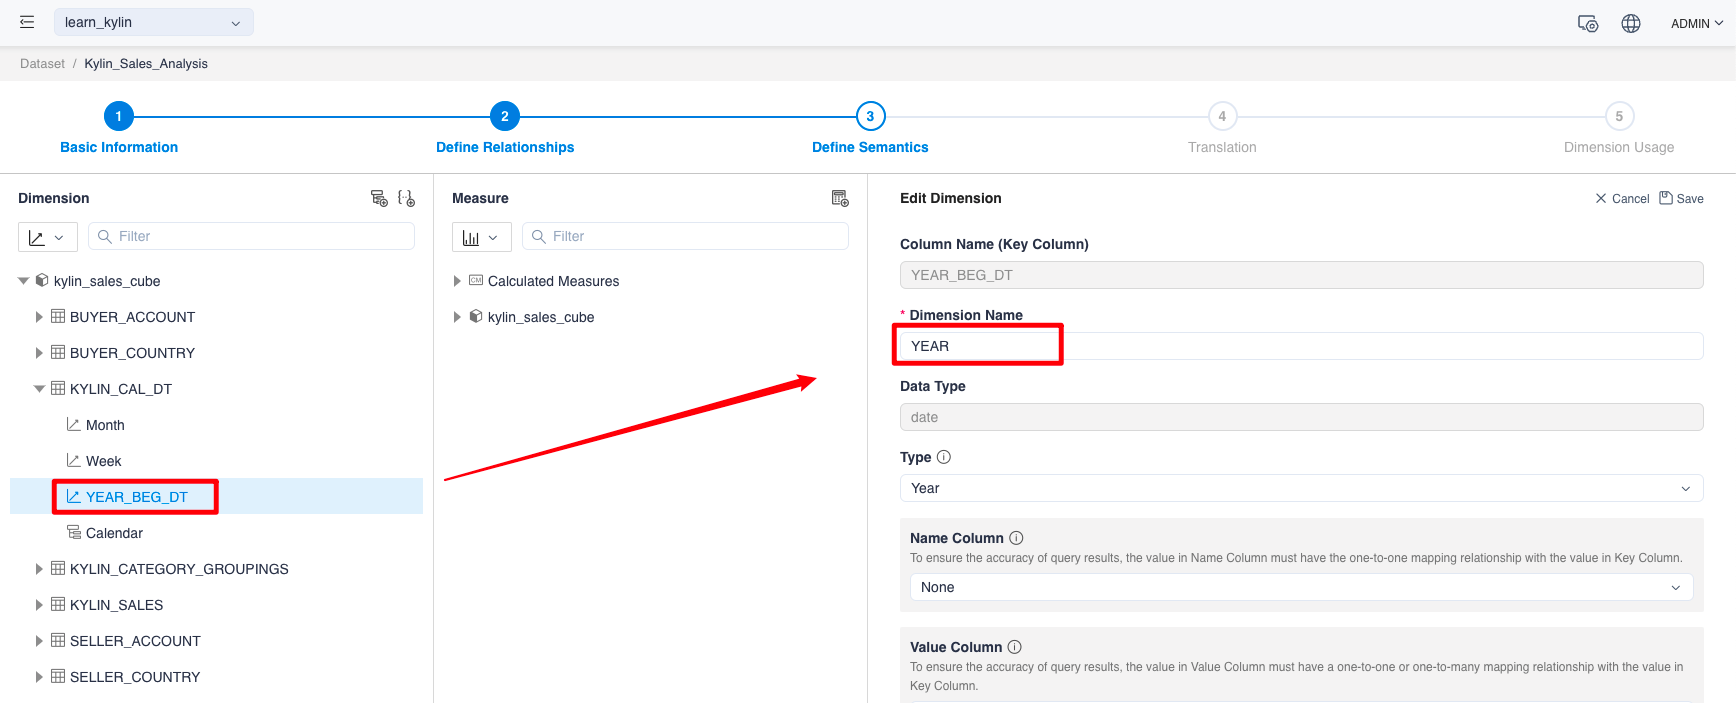Click the Dimension Name input field
This screenshot has width=1736, height=703.
tap(1300, 346)
